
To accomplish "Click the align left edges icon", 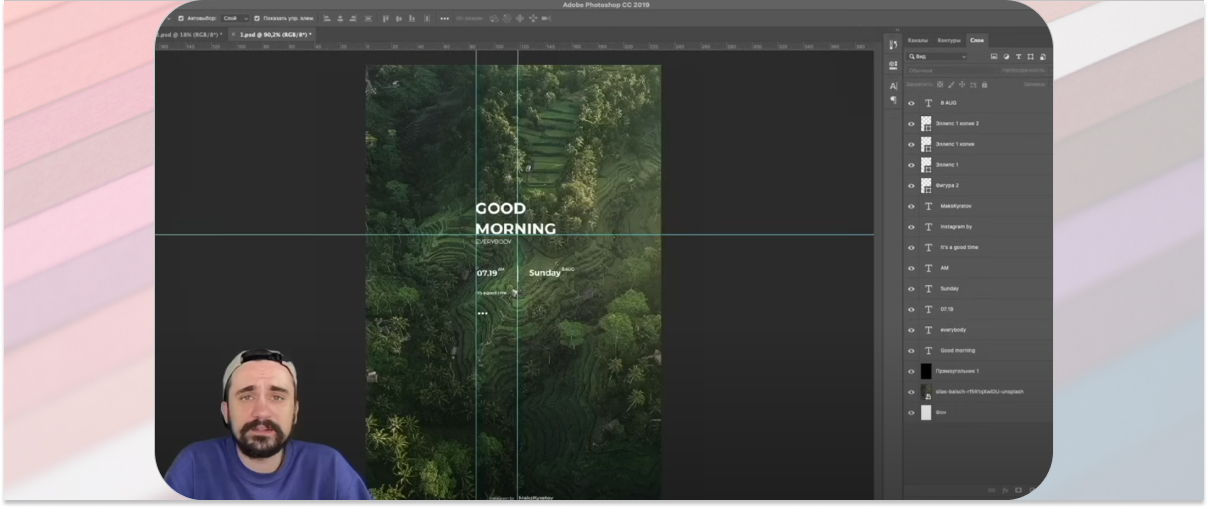I will coord(327,18).
